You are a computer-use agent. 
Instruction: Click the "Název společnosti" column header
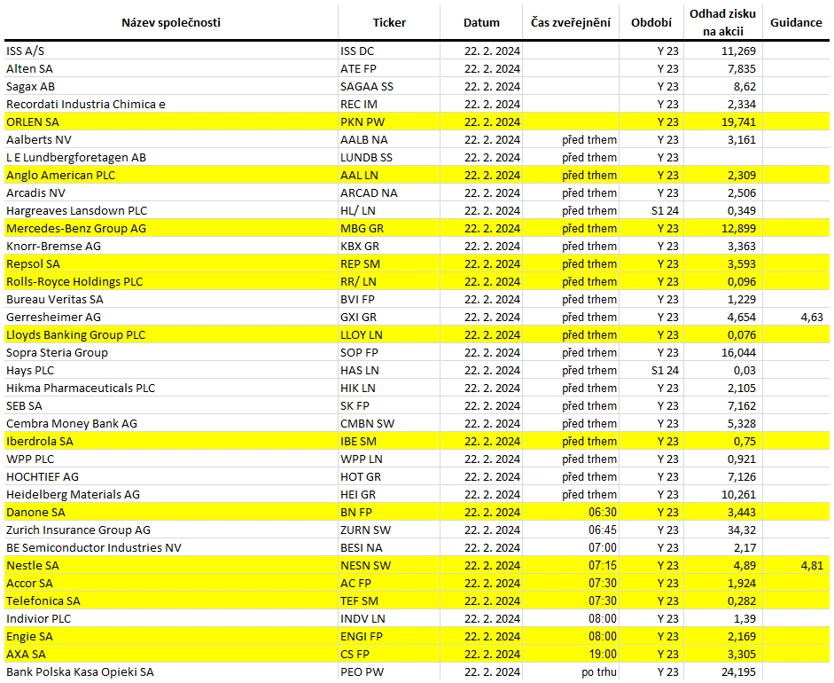[x=171, y=23]
